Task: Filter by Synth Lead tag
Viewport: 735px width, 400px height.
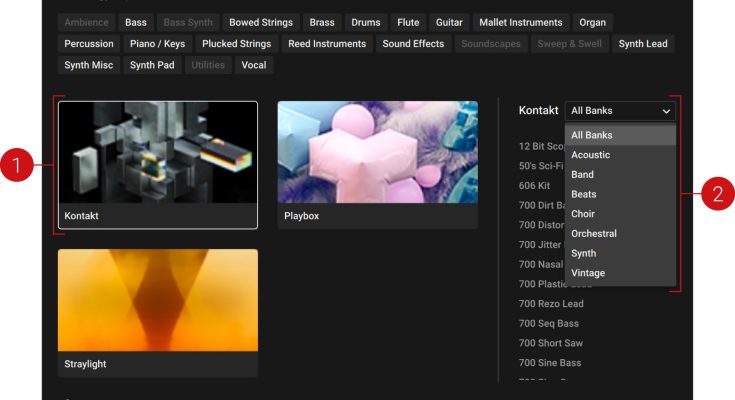Action: tap(642, 44)
